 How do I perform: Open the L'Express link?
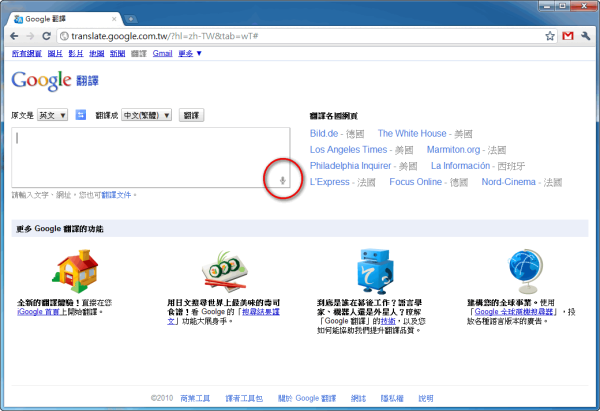(x=330, y=182)
